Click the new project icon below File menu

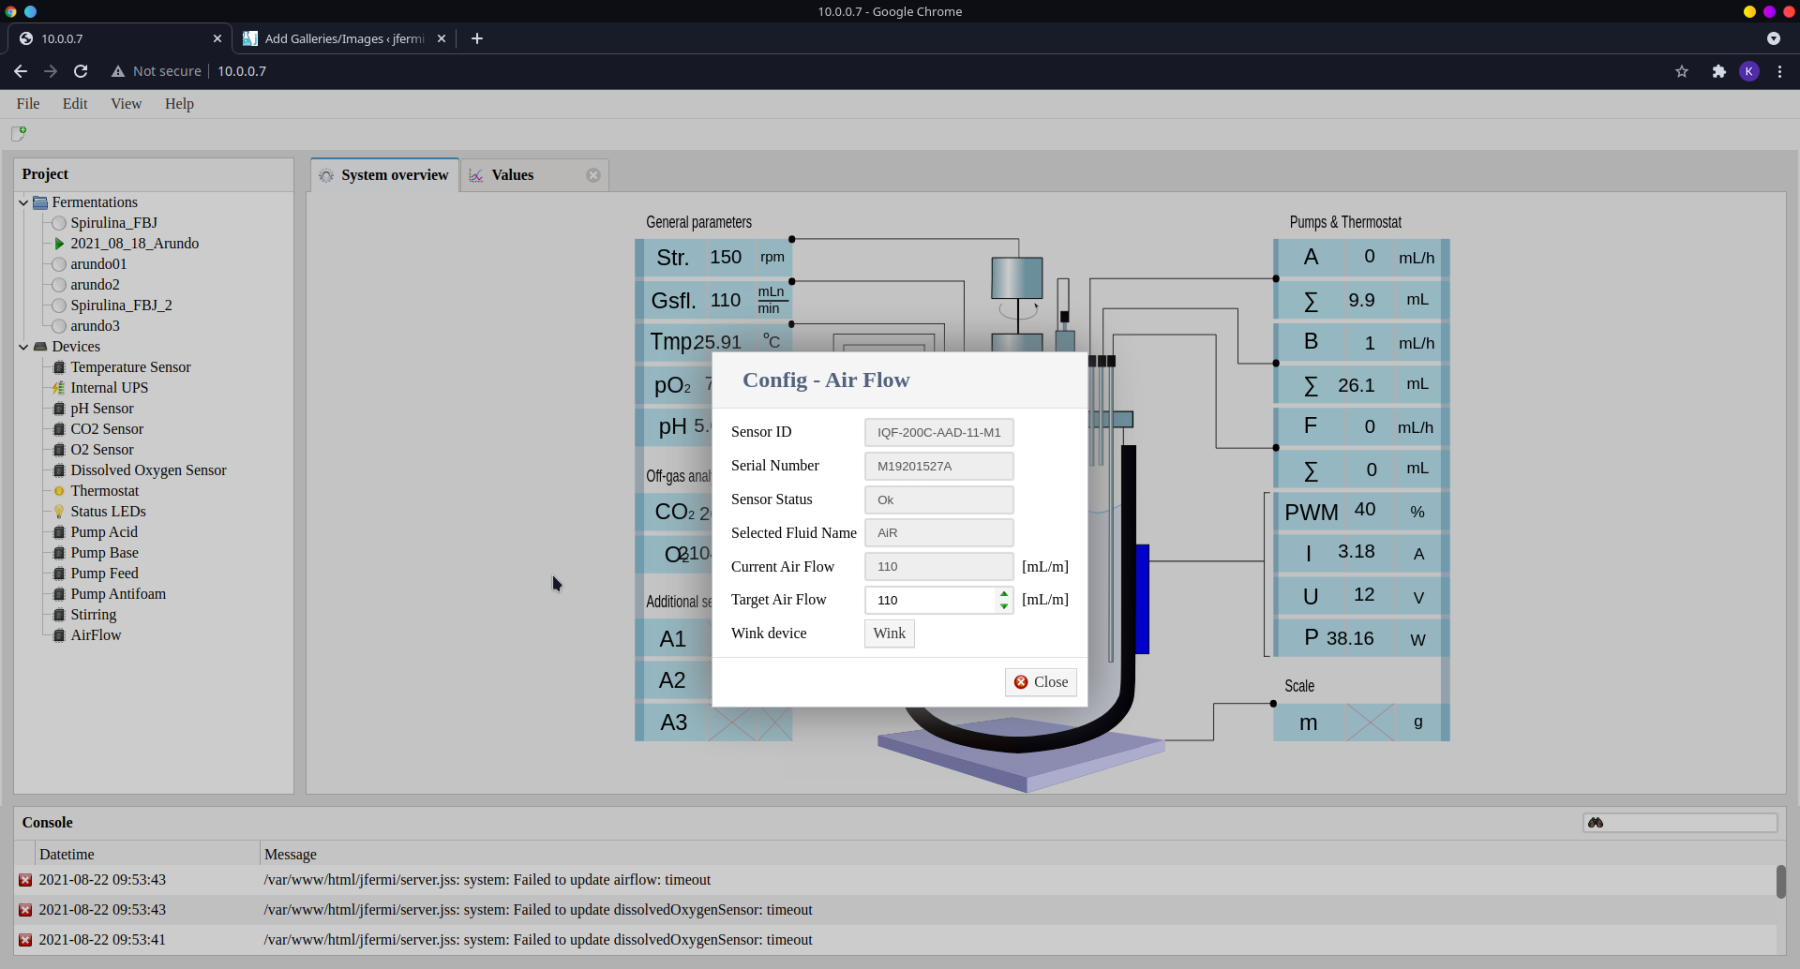coord(18,133)
